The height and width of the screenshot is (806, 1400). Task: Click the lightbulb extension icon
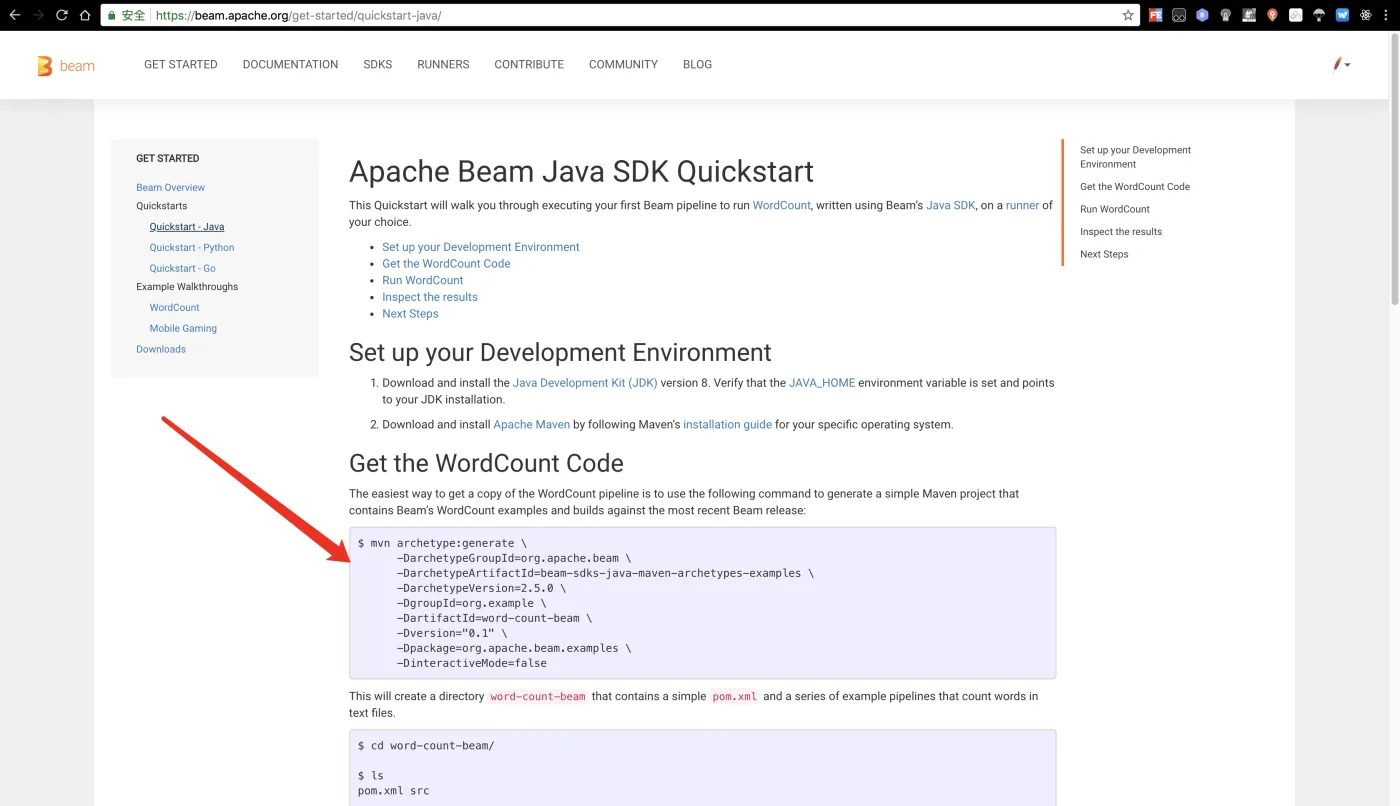(x=1225, y=15)
